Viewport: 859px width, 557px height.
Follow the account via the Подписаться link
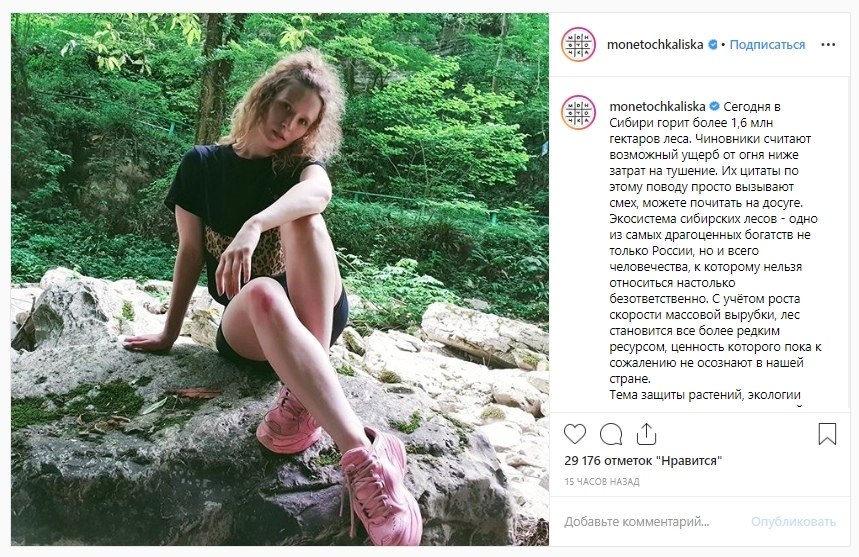point(767,45)
